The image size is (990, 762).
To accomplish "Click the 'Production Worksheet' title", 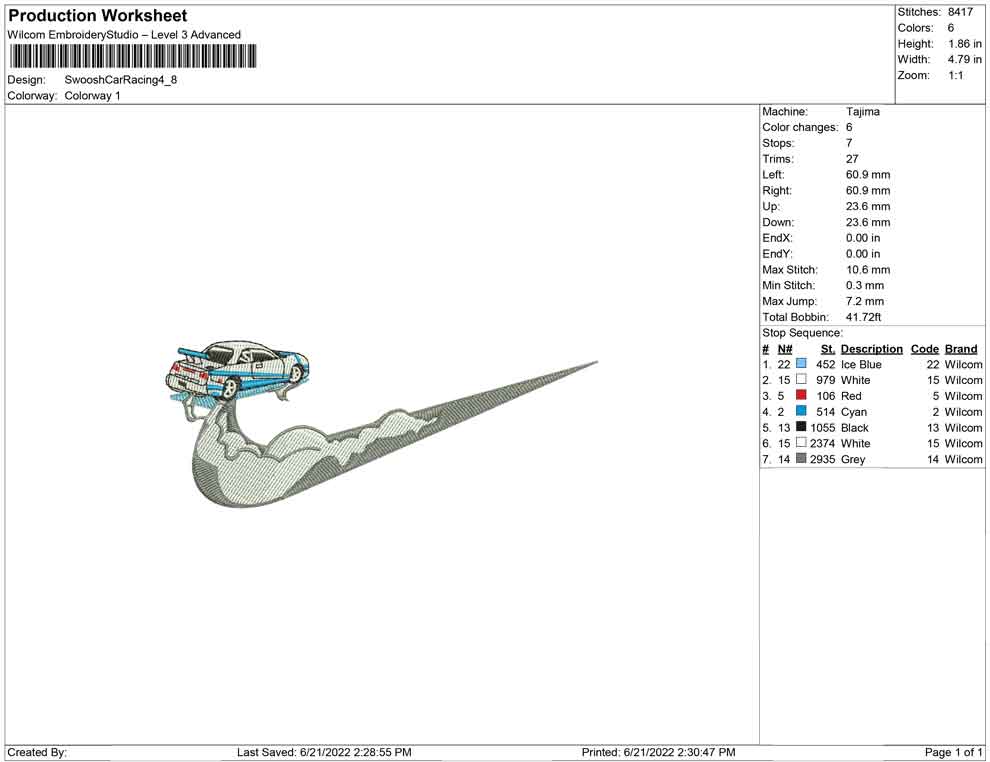I will [98, 16].
